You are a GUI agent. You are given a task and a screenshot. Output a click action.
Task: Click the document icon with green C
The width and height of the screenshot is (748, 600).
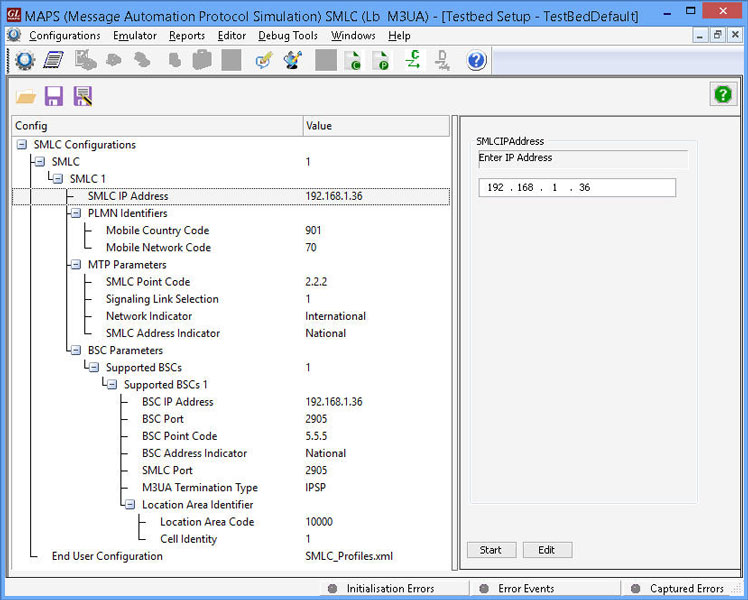[x=353, y=61]
